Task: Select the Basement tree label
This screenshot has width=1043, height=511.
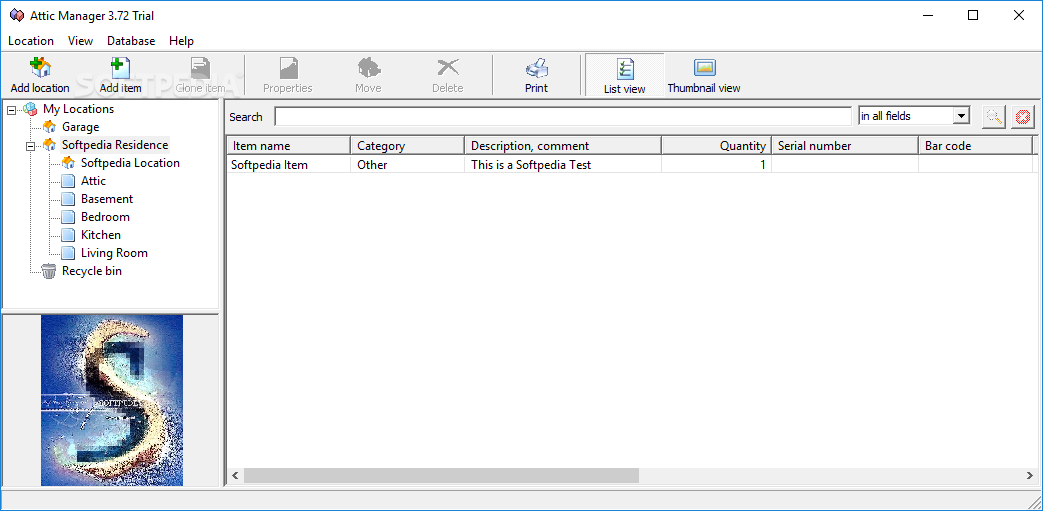Action: click(107, 199)
